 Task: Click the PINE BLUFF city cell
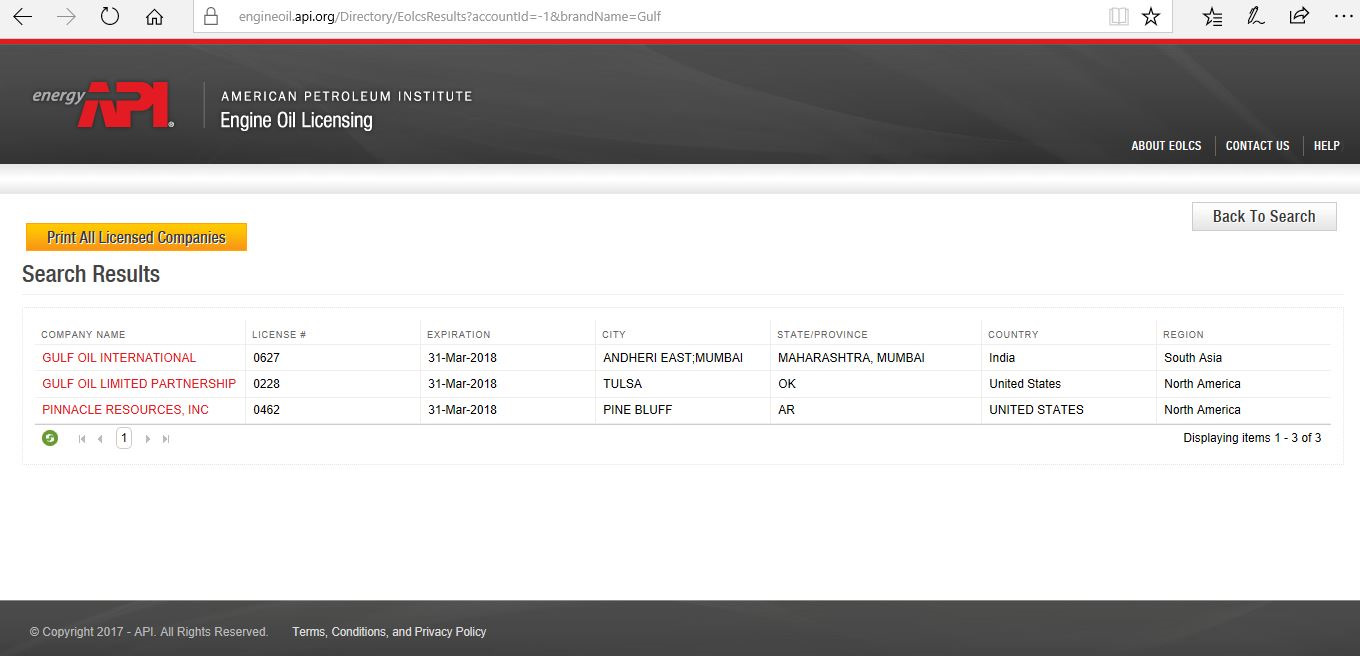point(637,410)
